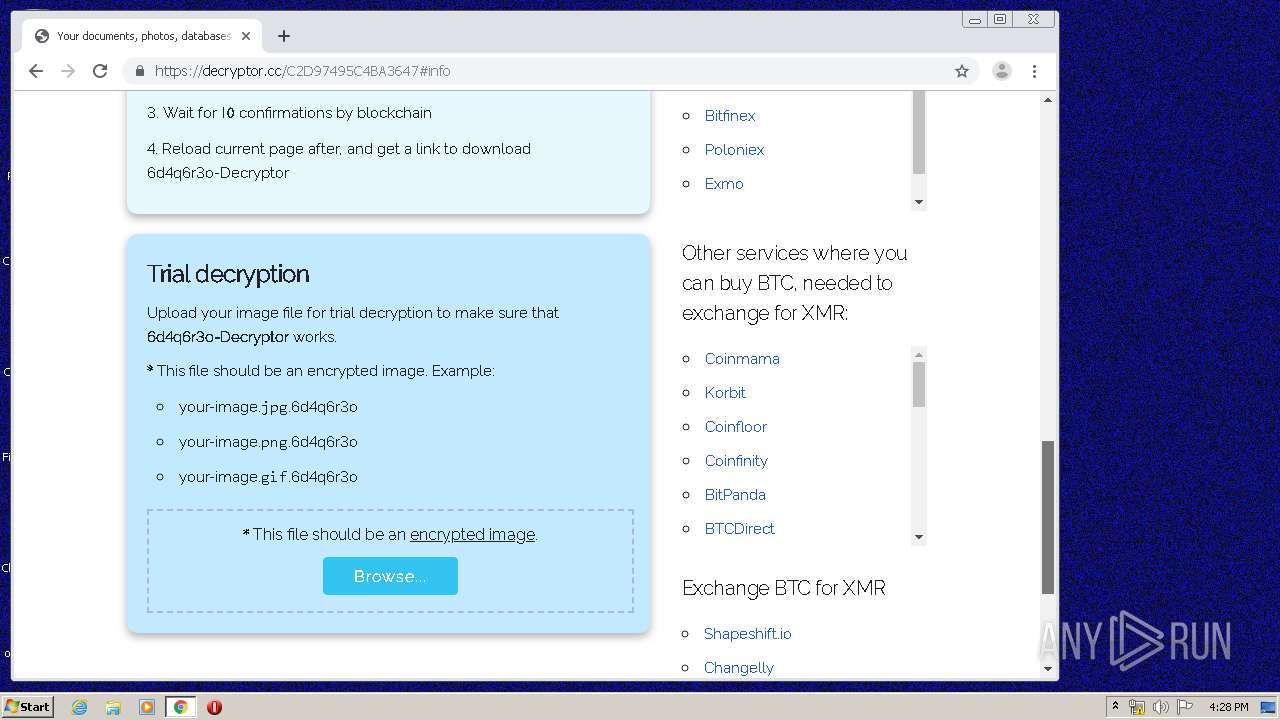
Task: Open the red stop-sign taskbar application
Action: (x=214, y=707)
